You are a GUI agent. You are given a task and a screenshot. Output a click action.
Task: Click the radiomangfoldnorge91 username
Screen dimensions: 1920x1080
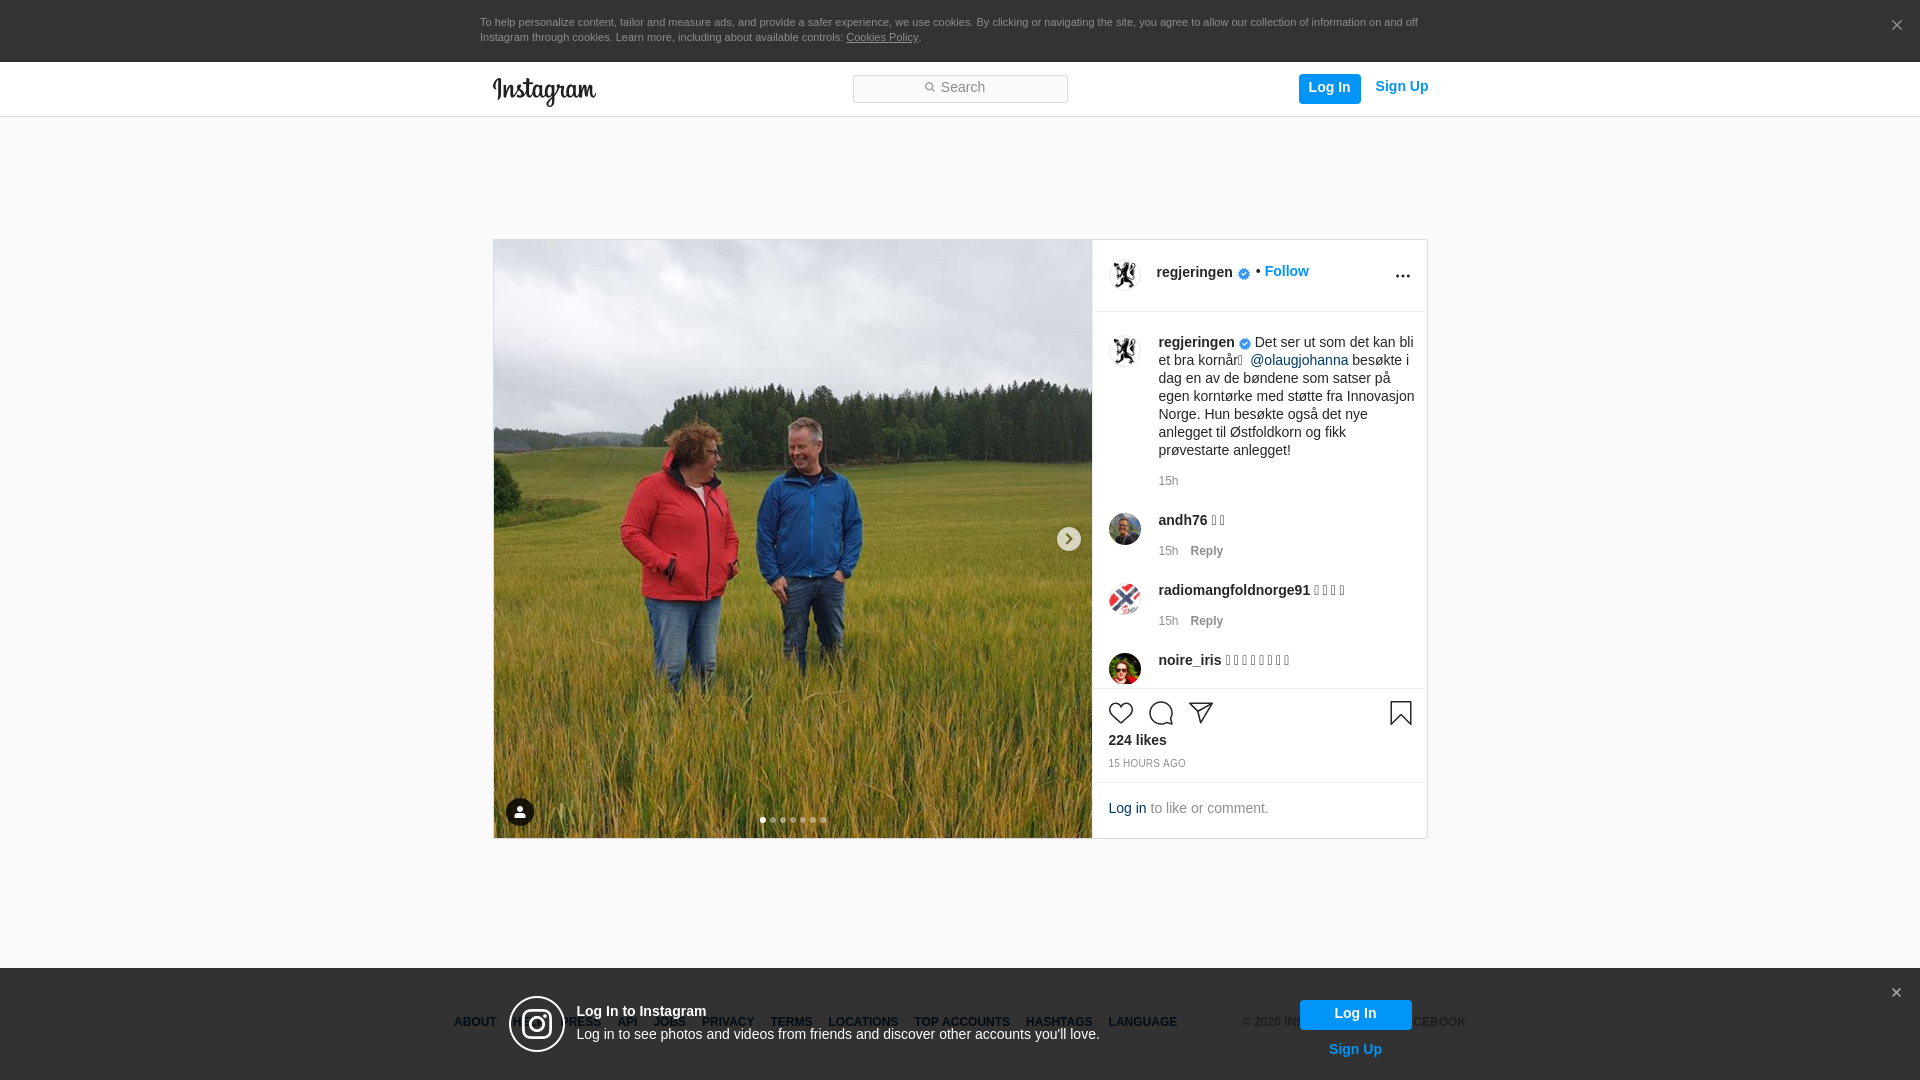1234,590
